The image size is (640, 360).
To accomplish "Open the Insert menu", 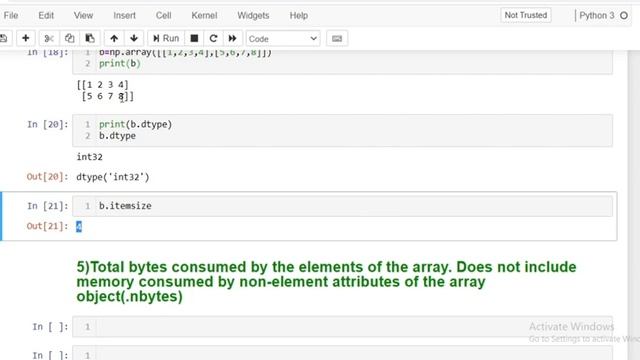I will [124, 16].
